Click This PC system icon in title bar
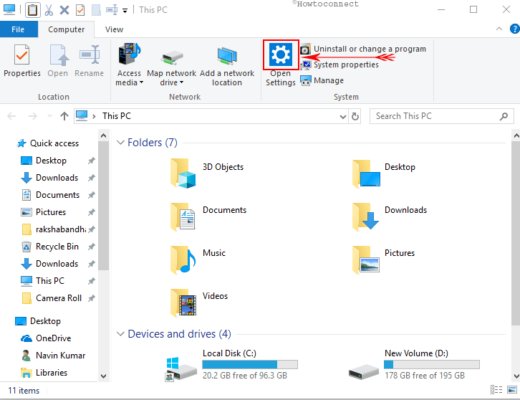520x400 pixels. click(x=9, y=10)
